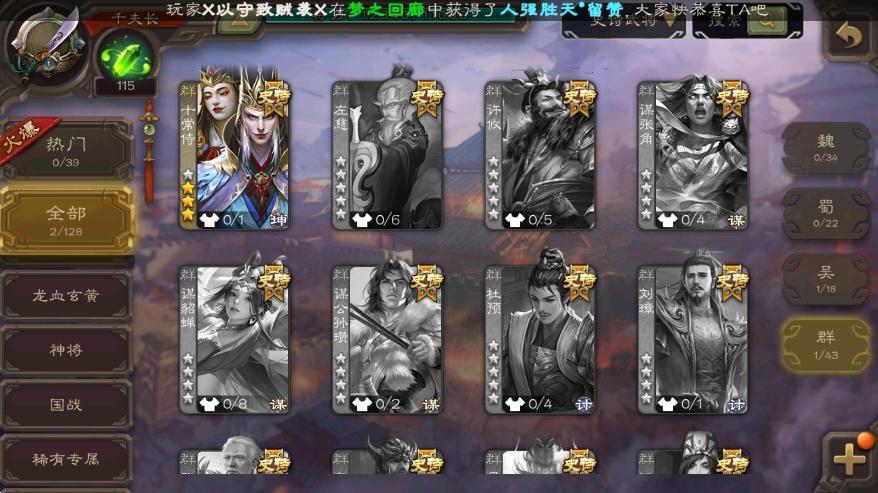Open the player avatar weapon emblem
Image resolution: width=878 pixels, height=493 pixels.
point(45,42)
